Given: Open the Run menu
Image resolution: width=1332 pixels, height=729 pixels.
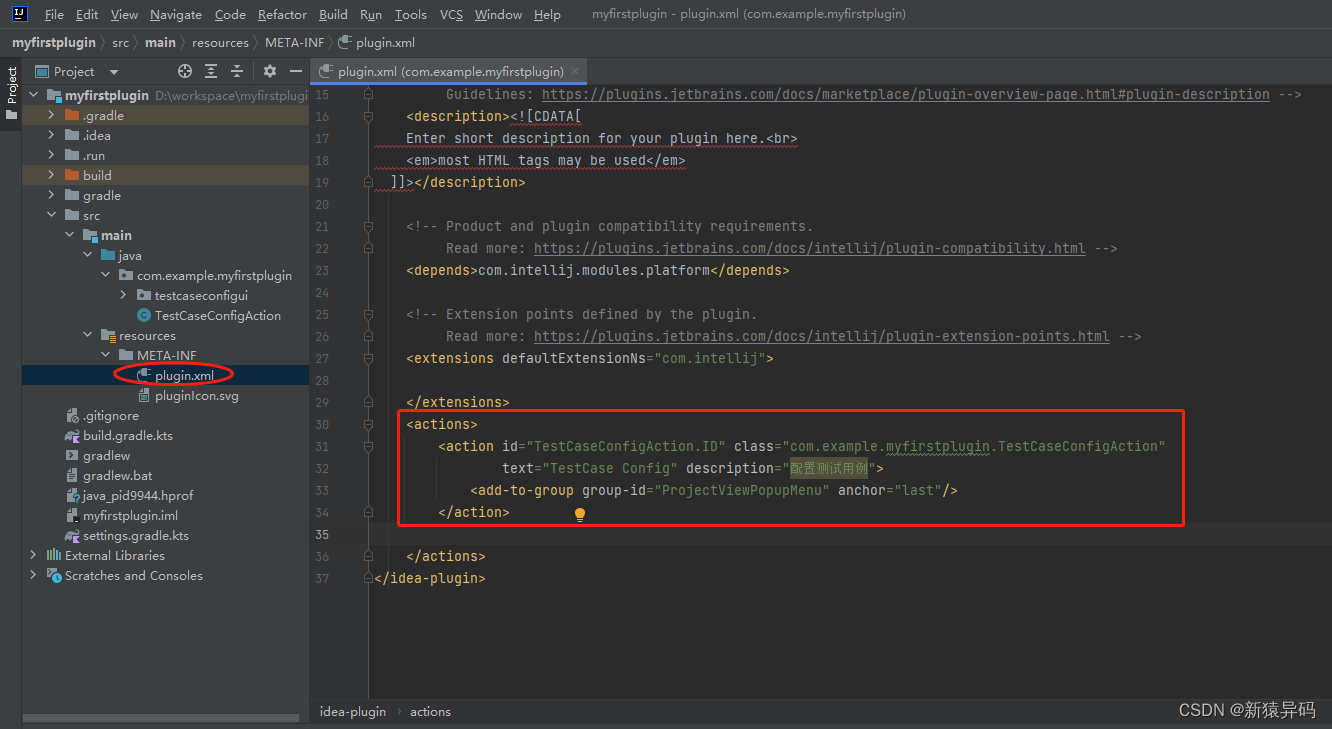Looking at the screenshot, I should [371, 14].
